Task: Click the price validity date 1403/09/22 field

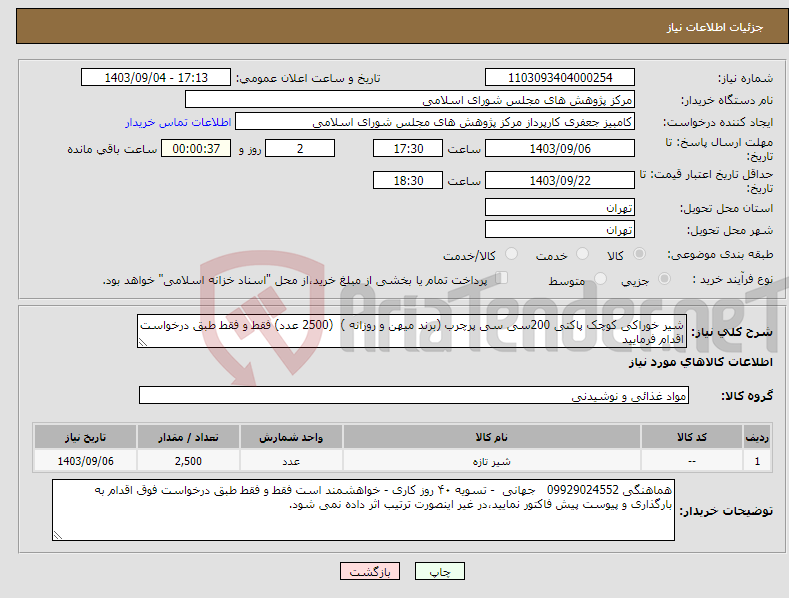Action: tap(560, 180)
